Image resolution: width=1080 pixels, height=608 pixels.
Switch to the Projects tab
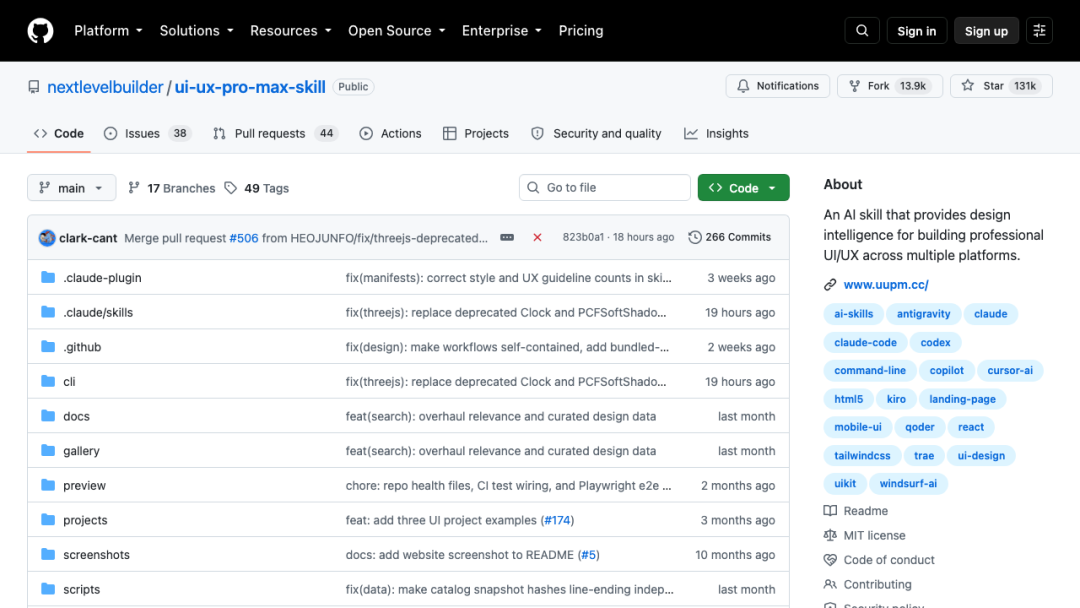pos(476,134)
